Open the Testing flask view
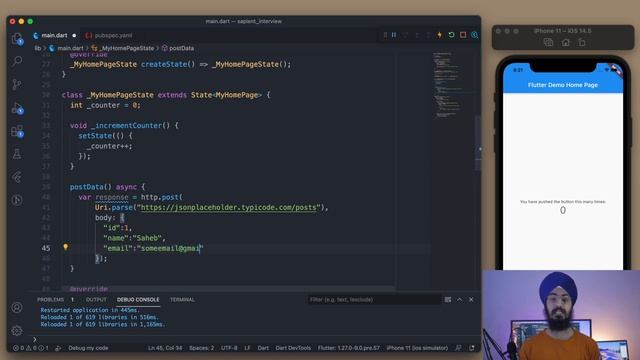The image size is (640, 360). pos(17,154)
